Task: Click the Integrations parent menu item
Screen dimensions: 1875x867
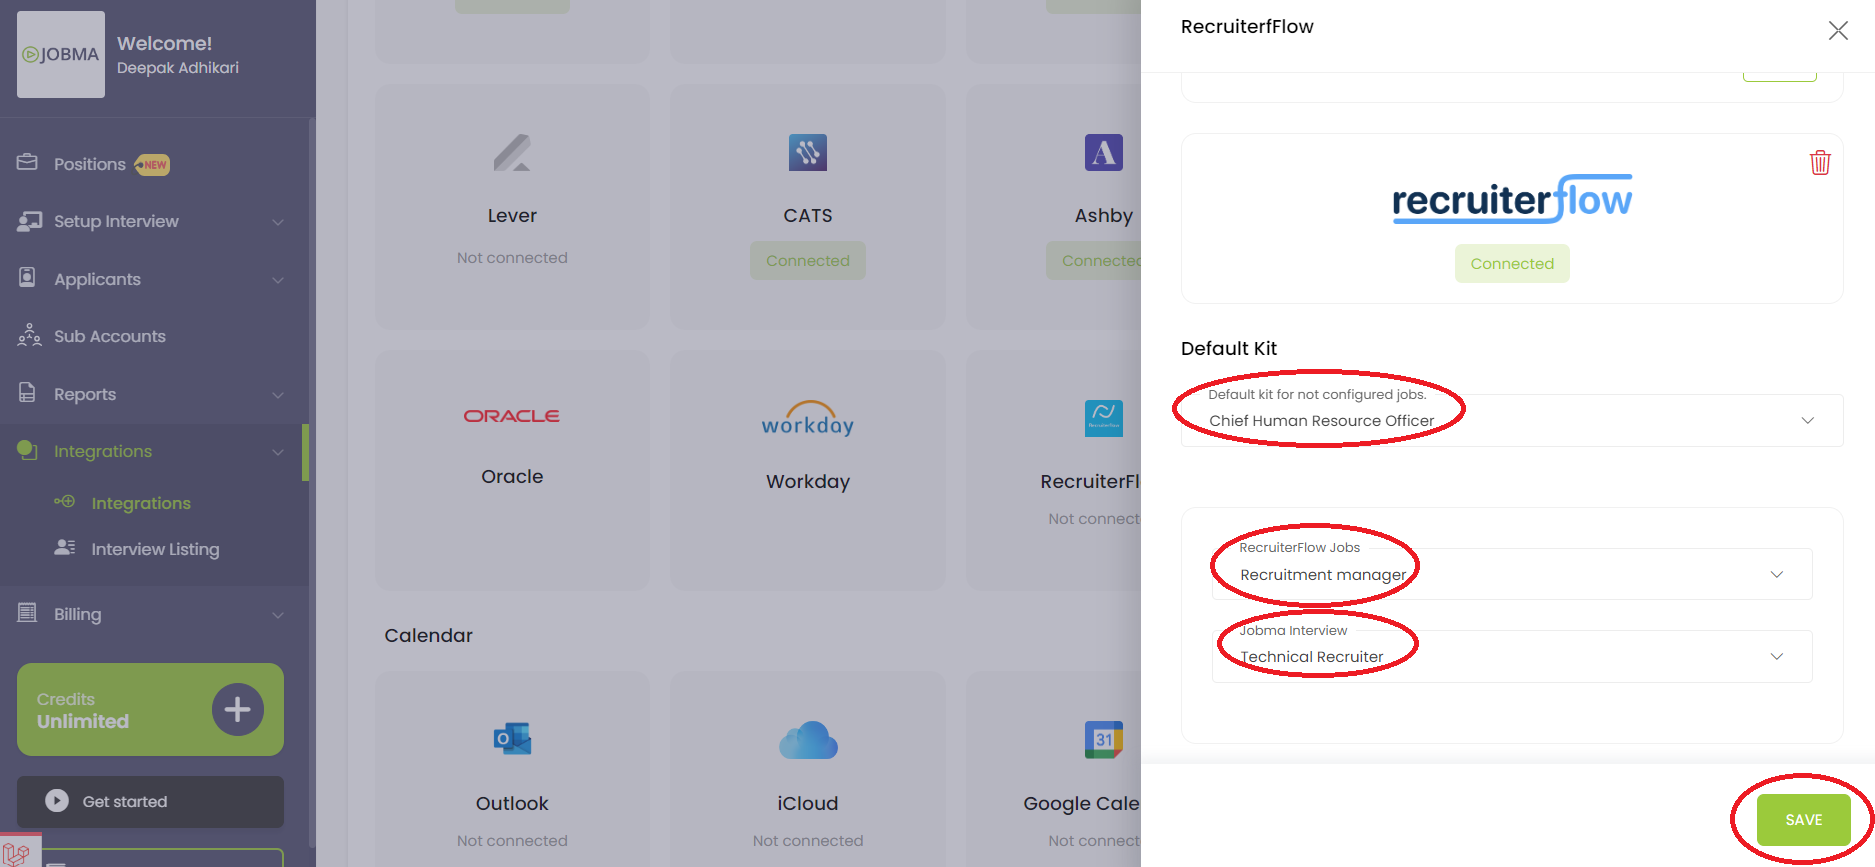Action: point(103,451)
